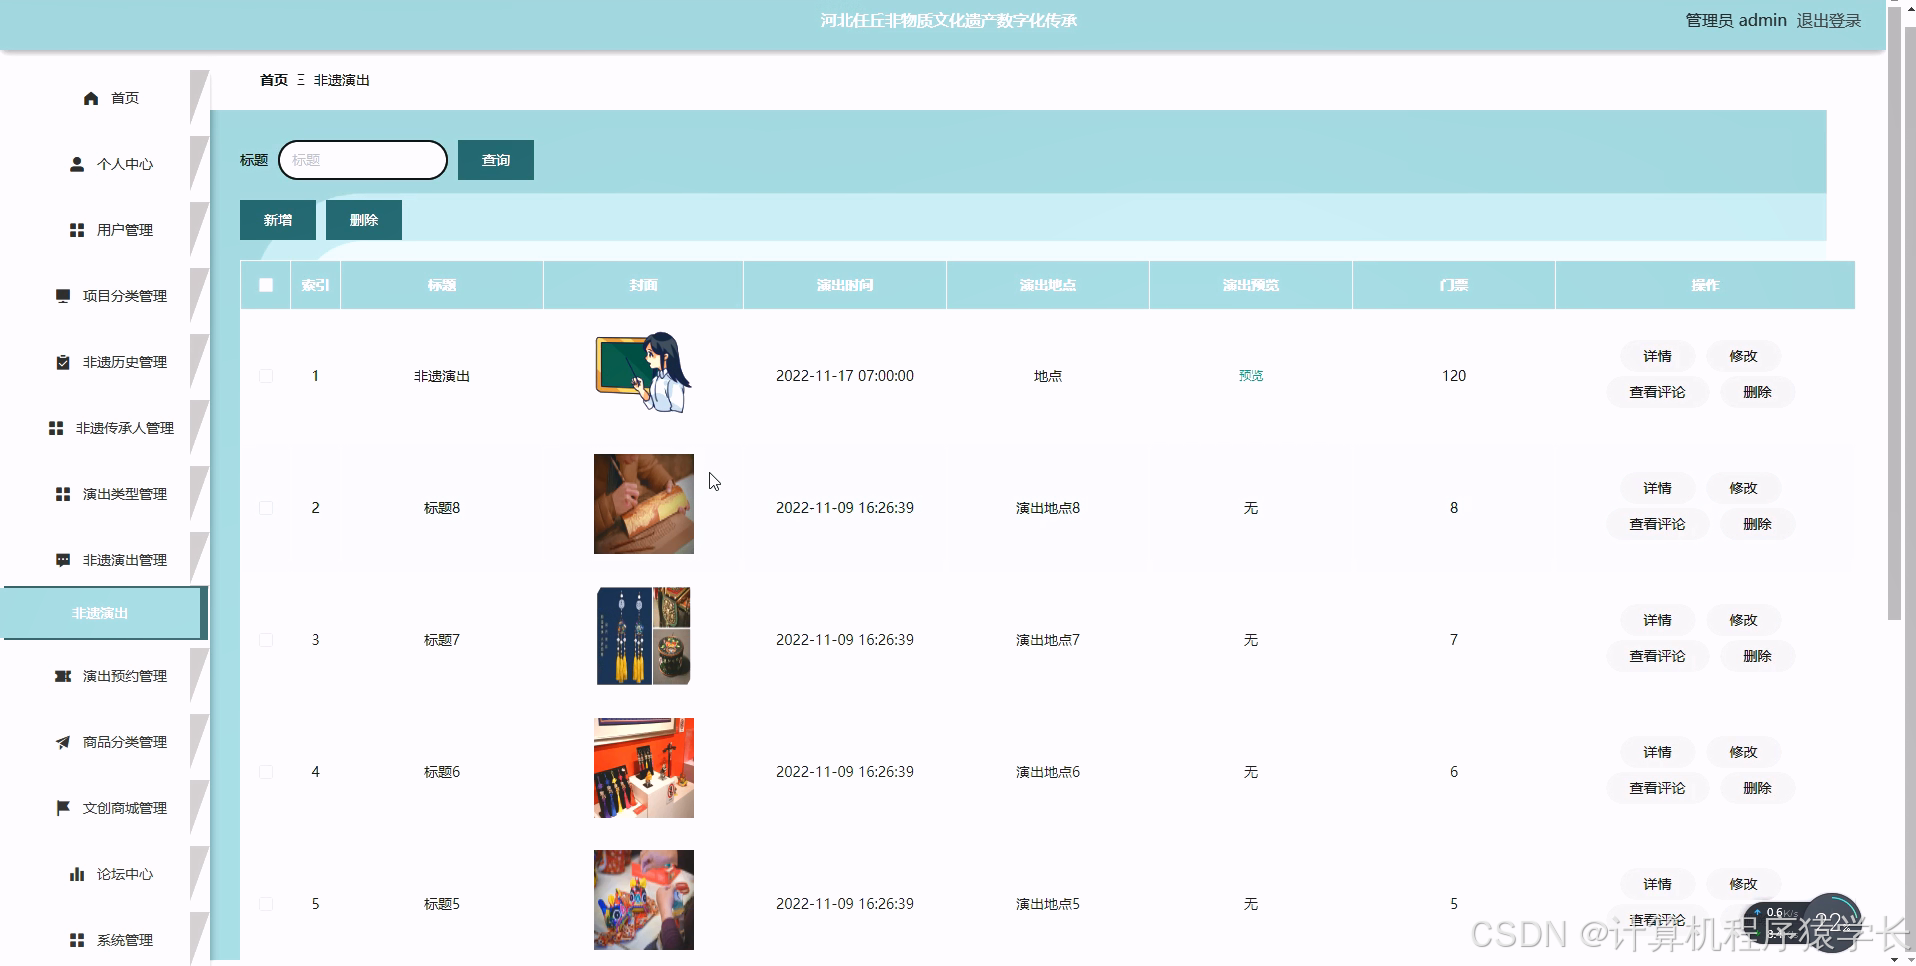The height and width of the screenshot is (966, 1916).
Task: Open 详情 for the 标题5 row
Action: click(x=1657, y=884)
